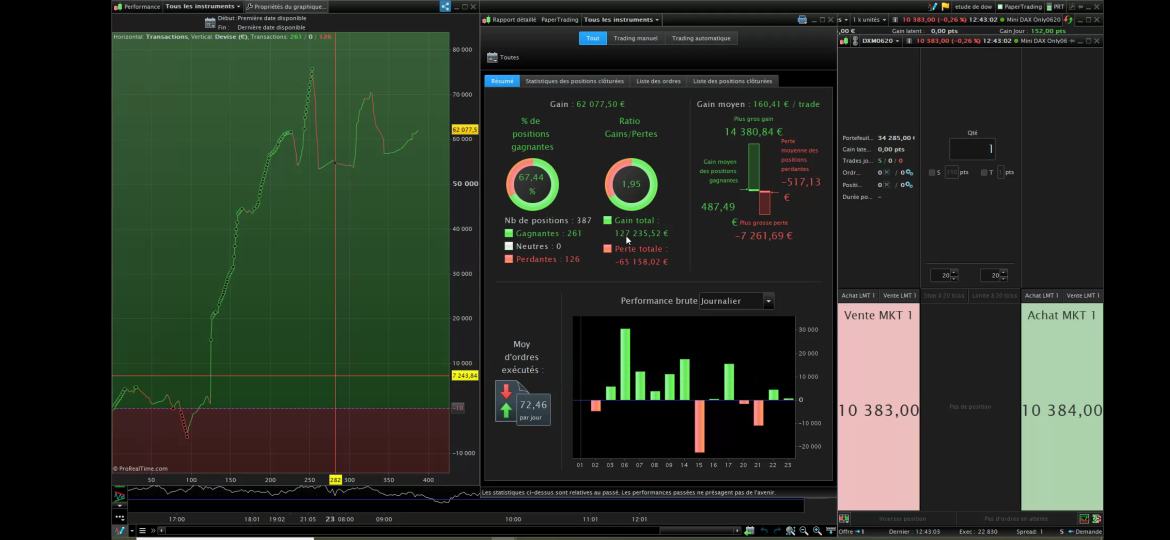Enable the S stop checkbox
The image size is (1170, 540).
coord(932,172)
